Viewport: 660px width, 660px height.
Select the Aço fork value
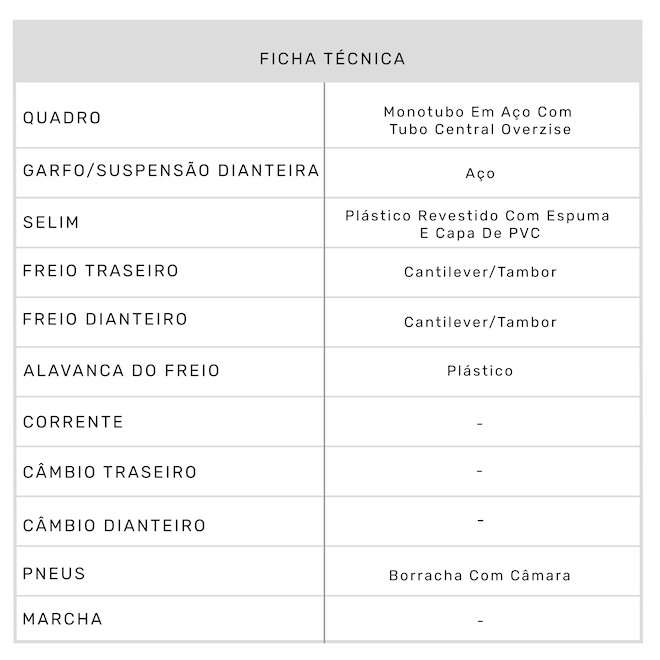point(480,174)
